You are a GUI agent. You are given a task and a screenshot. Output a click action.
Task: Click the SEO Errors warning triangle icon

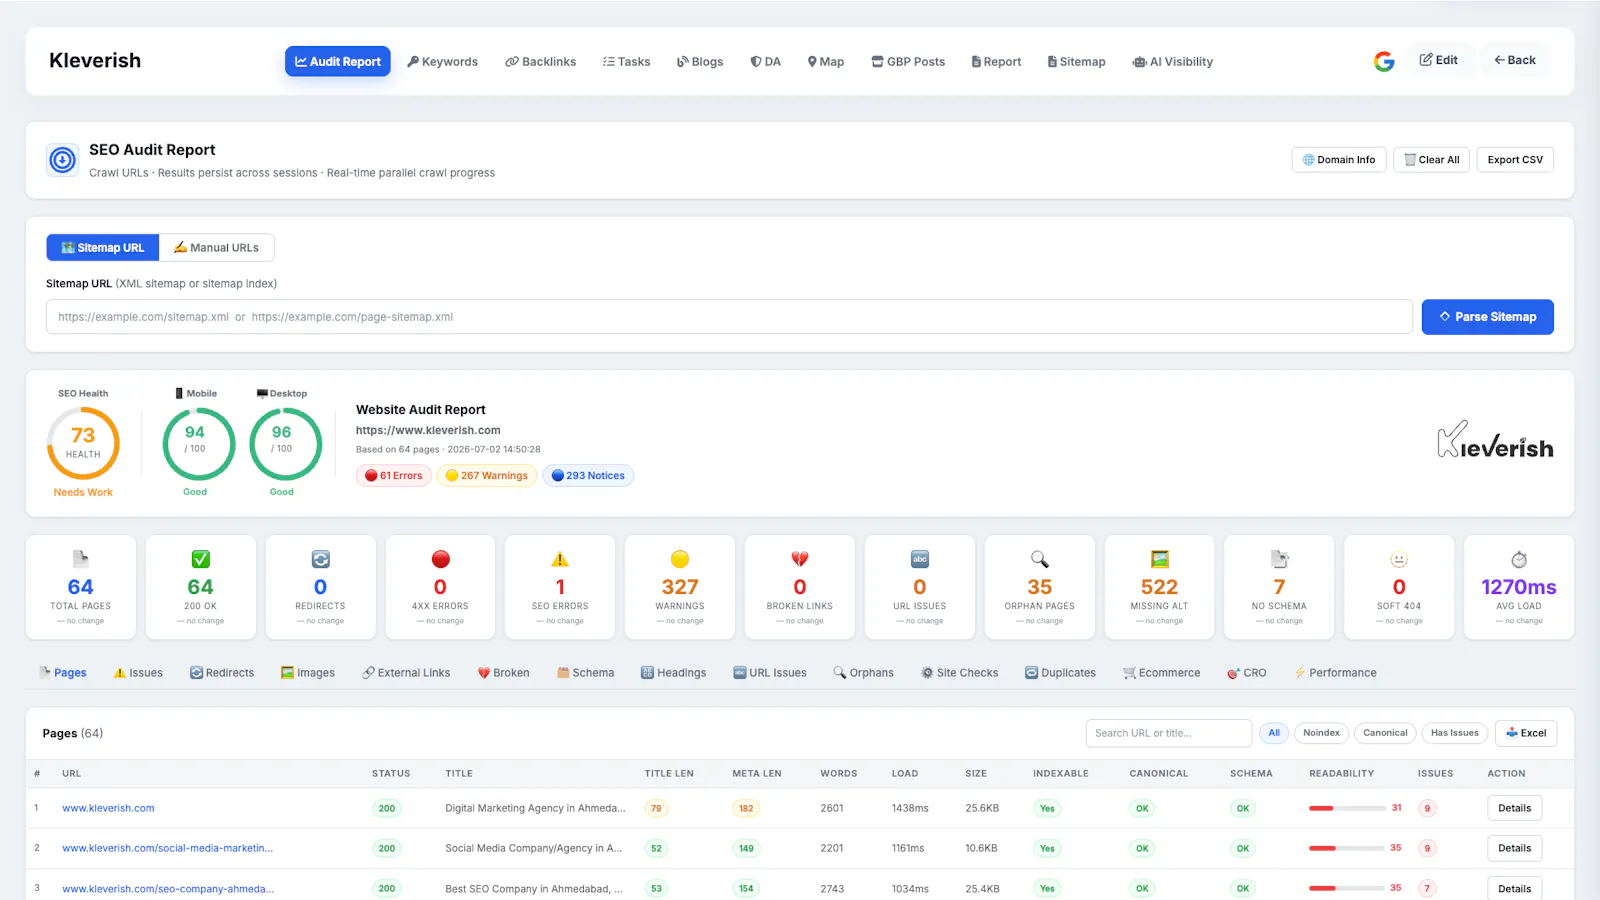tap(560, 559)
